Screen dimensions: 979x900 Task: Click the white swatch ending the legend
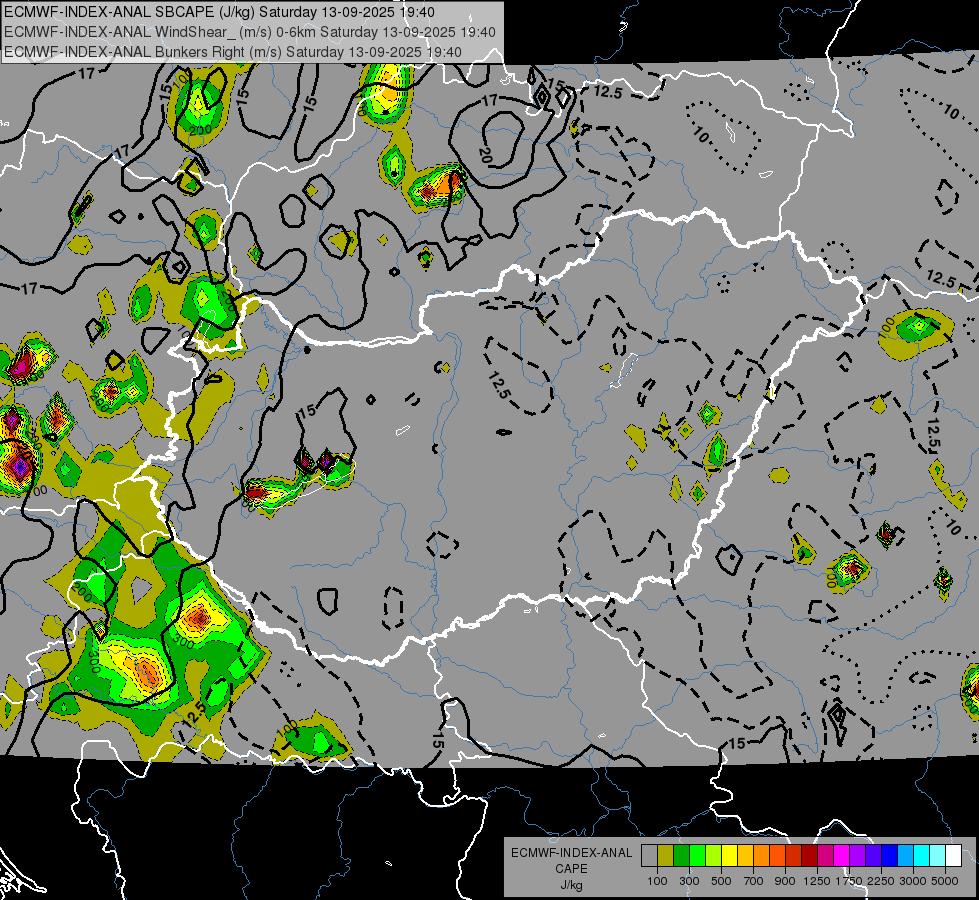click(953, 856)
